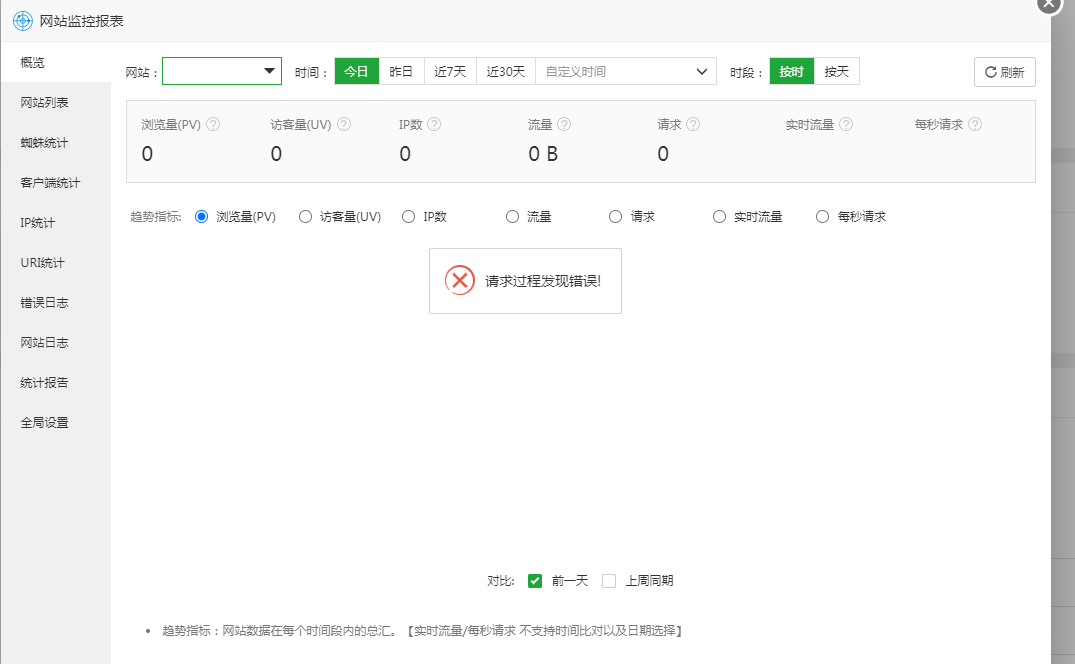
Task: Open the 网站列表 sidebar tab
Action: point(44,102)
